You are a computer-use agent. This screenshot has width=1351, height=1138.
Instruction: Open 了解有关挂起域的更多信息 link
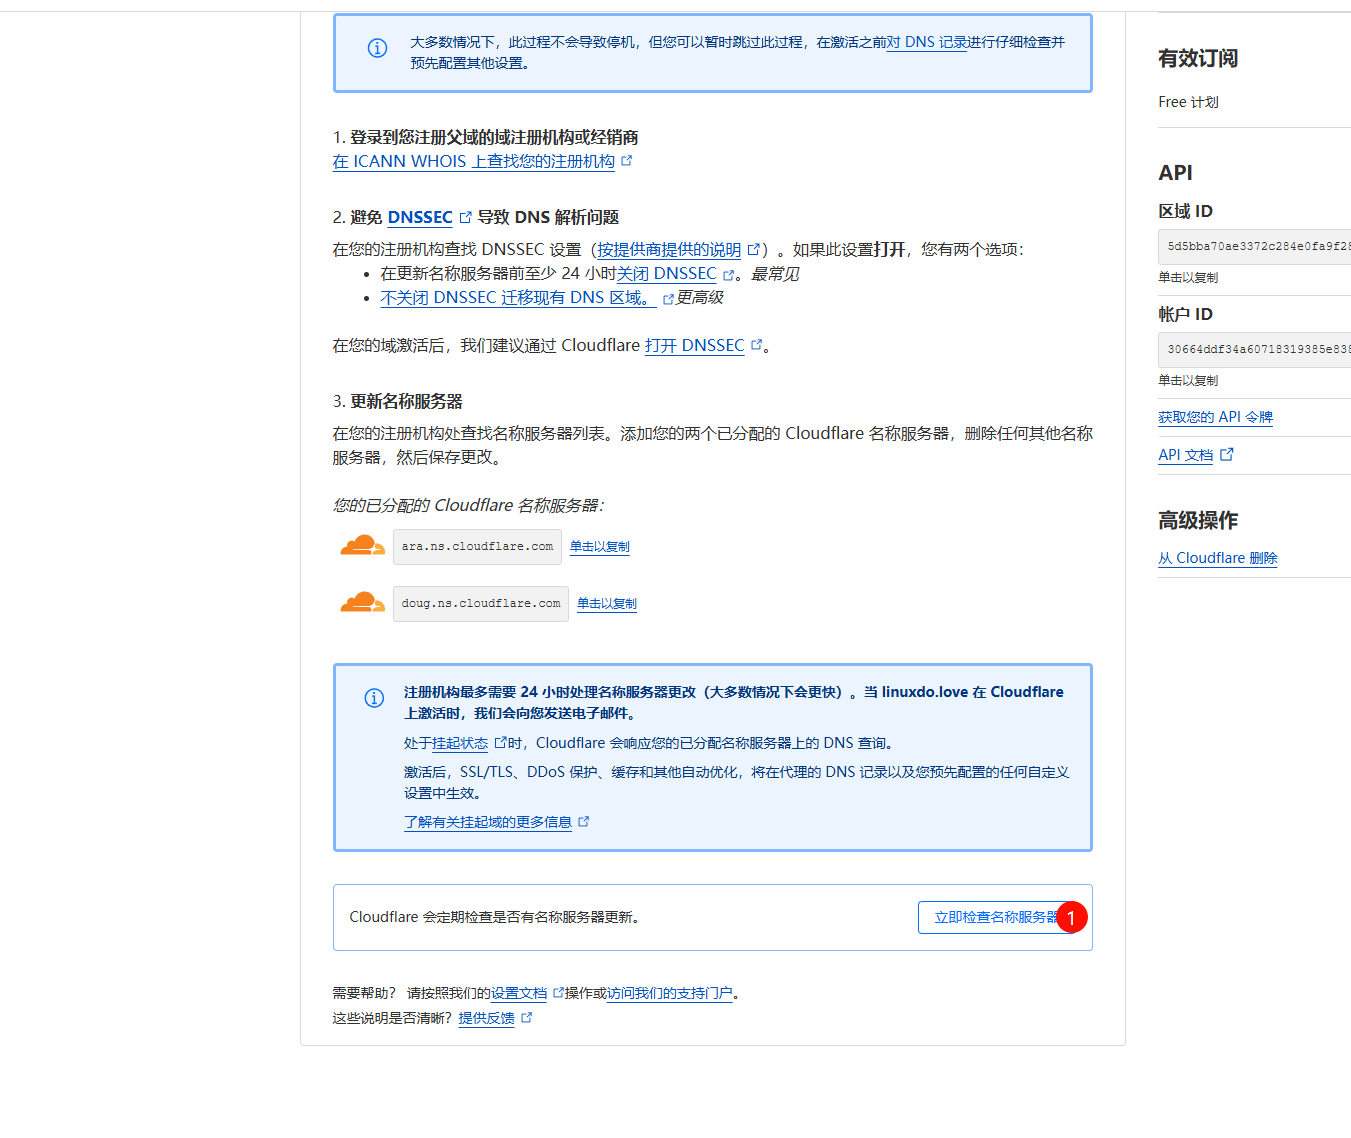488,822
